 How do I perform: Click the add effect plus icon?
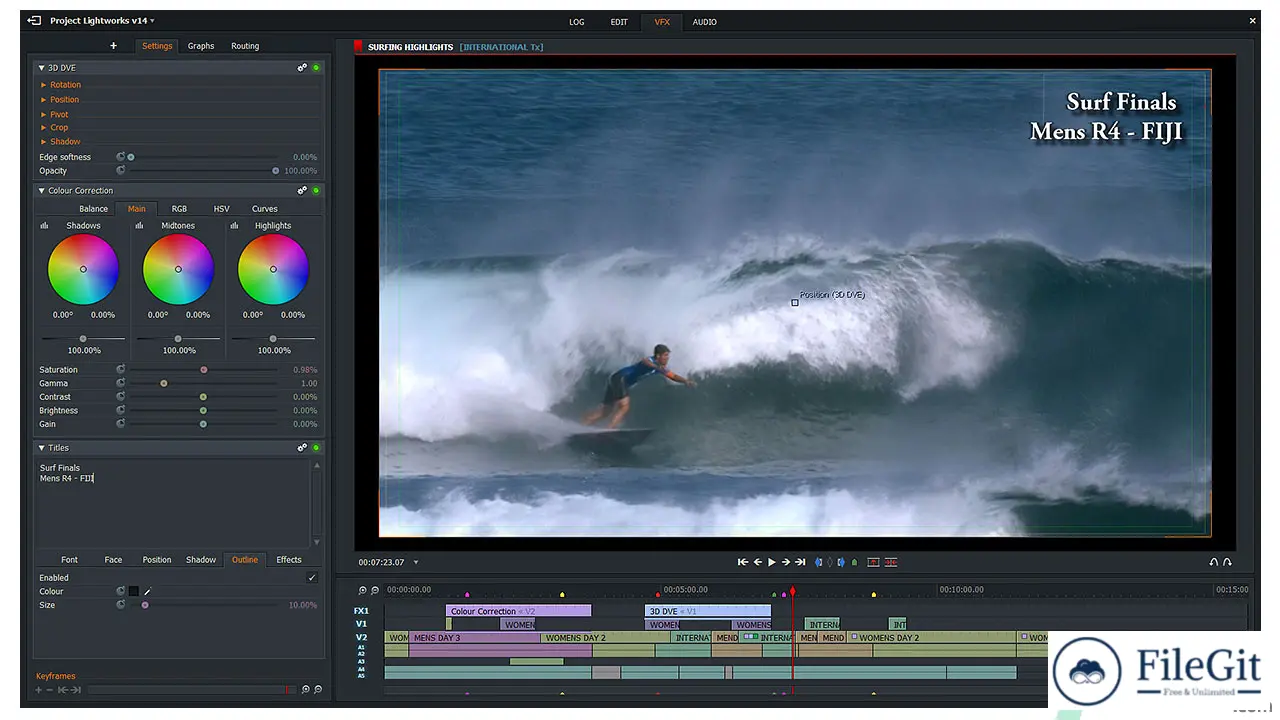pos(113,46)
